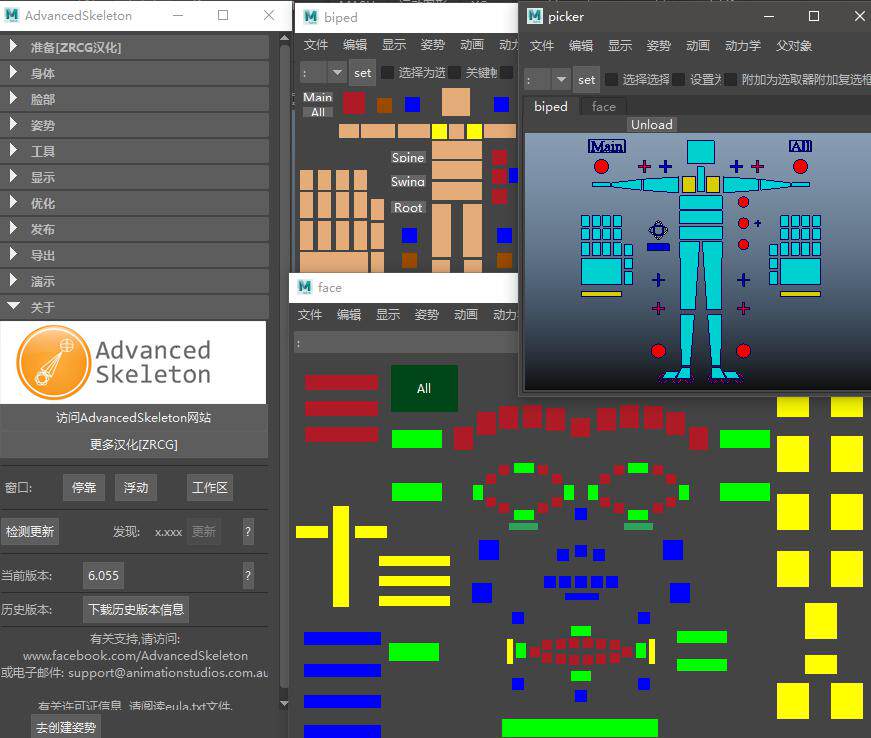Screen dimensions: 871x738
Task: Click red circle under Main in picker
Action: (601, 166)
